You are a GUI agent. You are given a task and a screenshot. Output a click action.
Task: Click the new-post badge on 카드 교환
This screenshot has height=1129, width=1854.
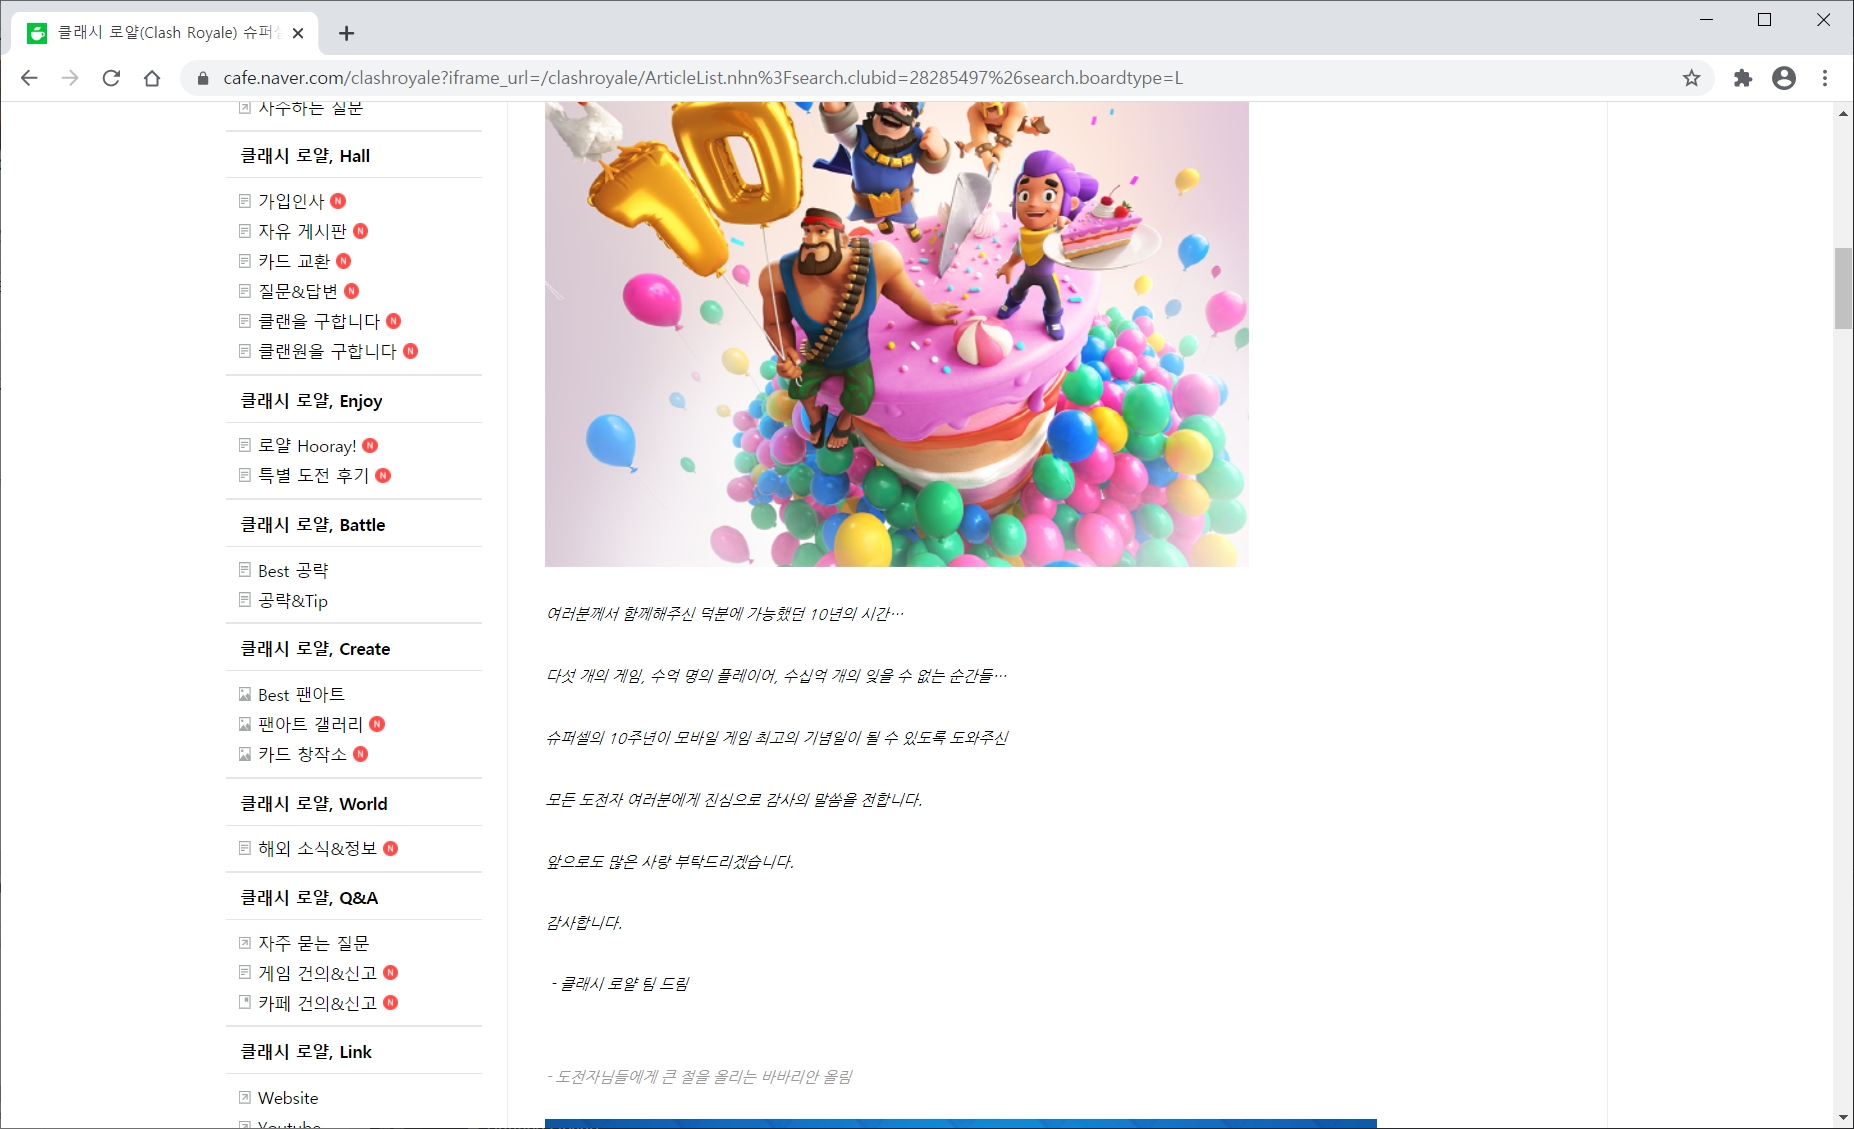(344, 261)
